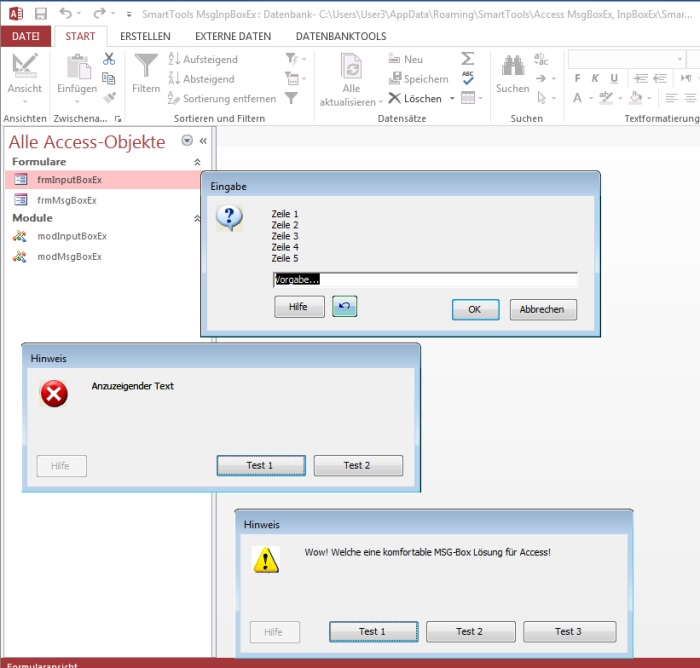Collapse the navigation pane with the chevrons
700x668 pixels.
click(204, 141)
